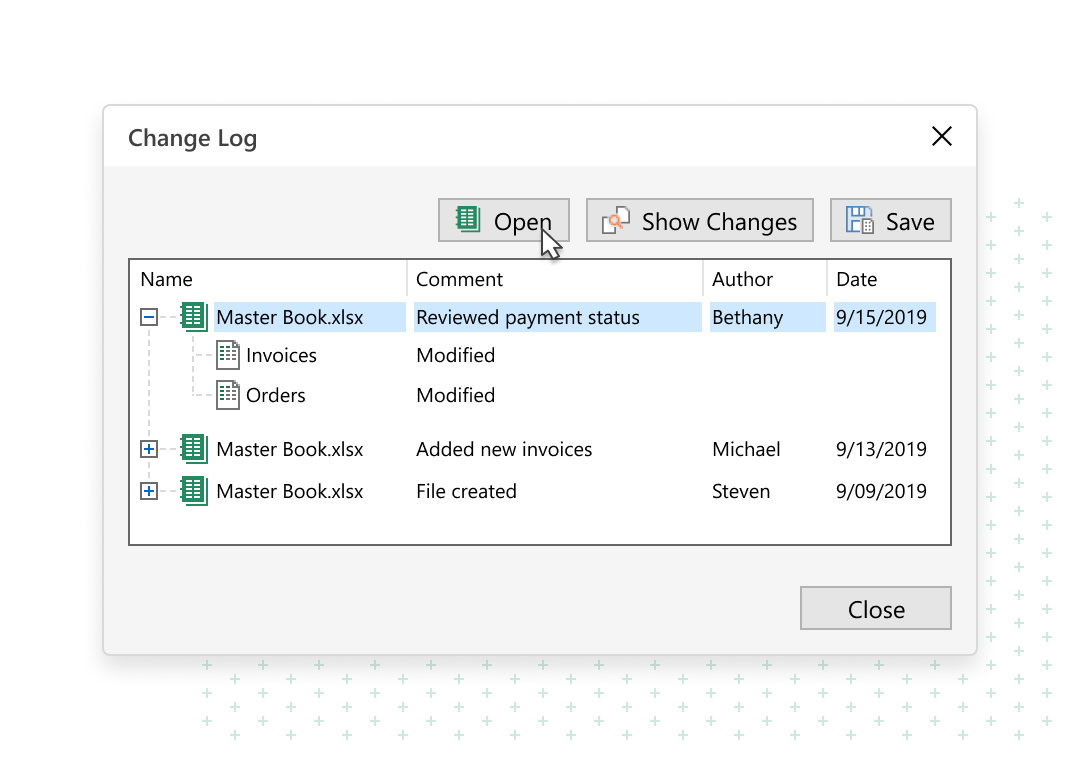Screen dimensions: 1080x760
Task: Sort by the Comment column header
Action: 459,279
